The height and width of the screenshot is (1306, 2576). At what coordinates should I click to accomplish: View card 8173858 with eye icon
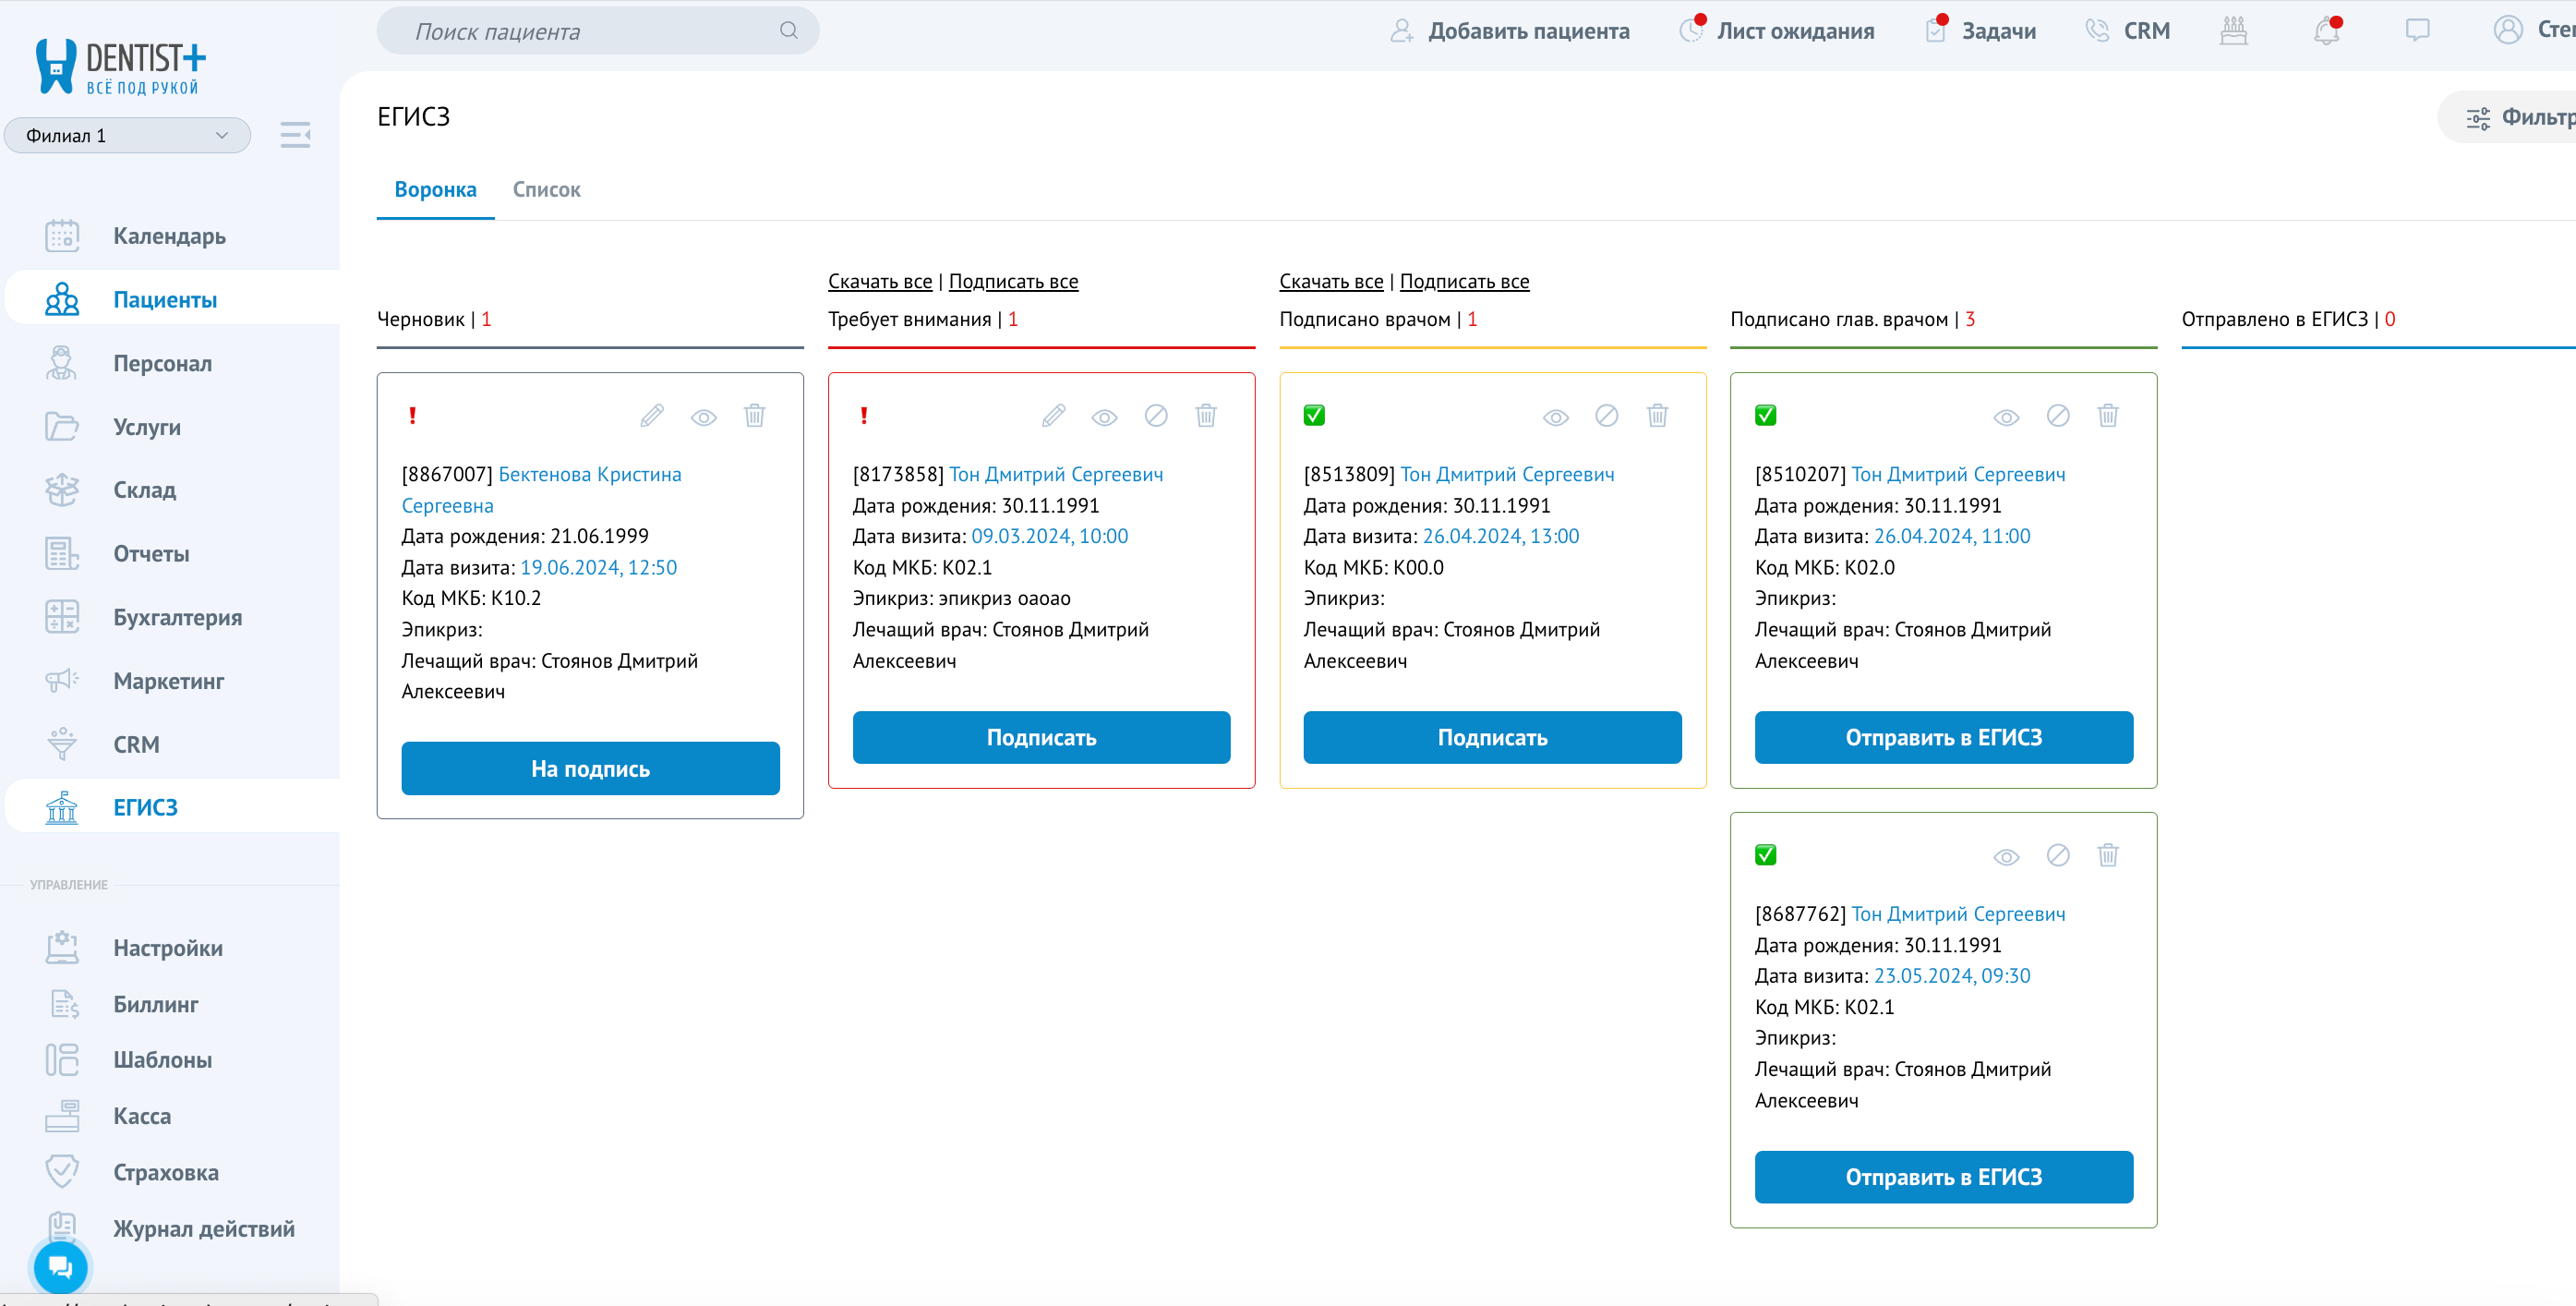pyautogui.click(x=1105, y=417)
